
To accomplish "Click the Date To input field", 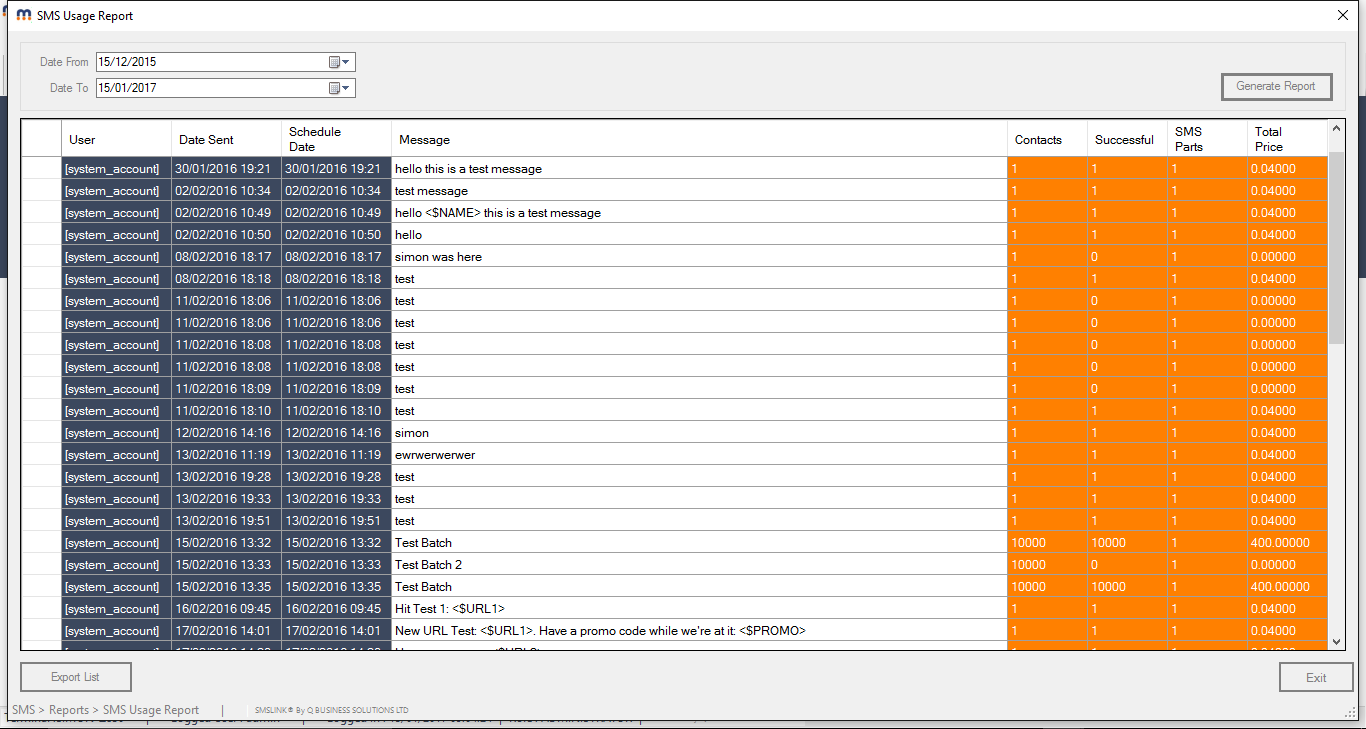I will point(210,88).
